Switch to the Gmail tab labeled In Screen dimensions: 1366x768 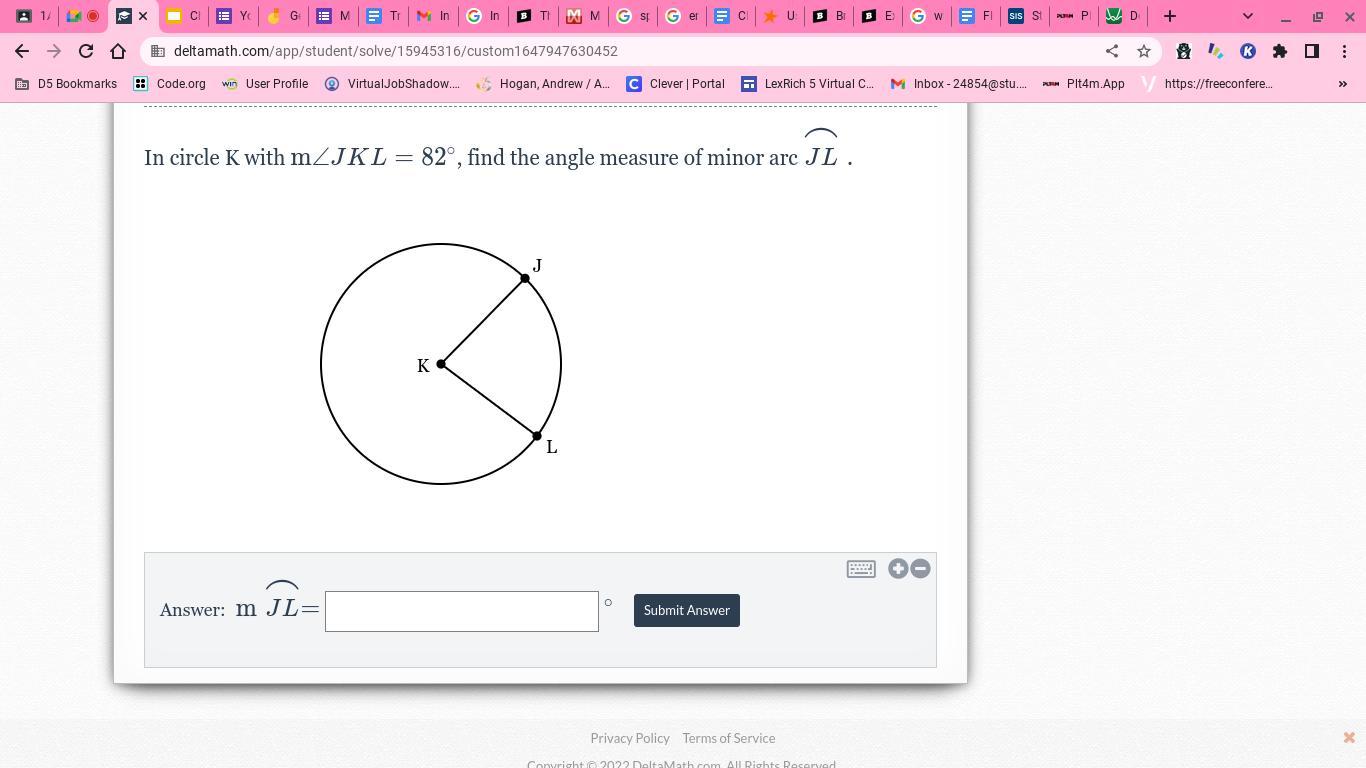point(433,16)
